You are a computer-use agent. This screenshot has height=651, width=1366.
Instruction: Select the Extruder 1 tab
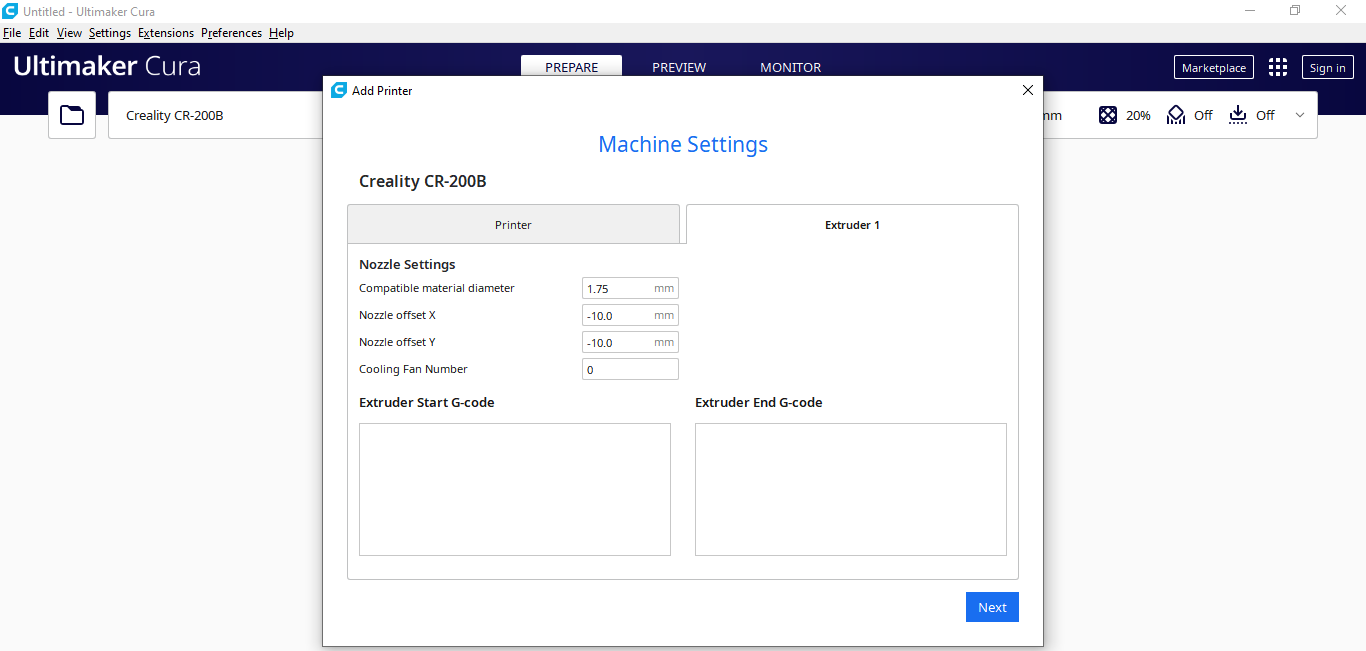(x=852, y=225)
